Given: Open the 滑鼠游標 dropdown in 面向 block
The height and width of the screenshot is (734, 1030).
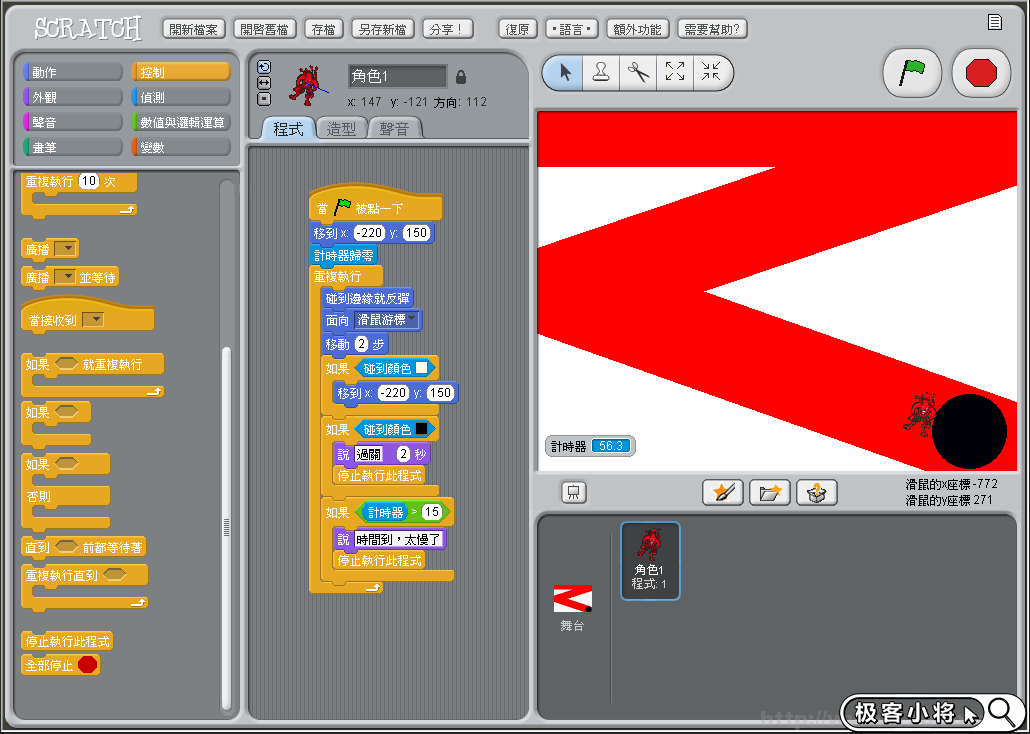Looking at the screenshot, I should pos(411,320).
